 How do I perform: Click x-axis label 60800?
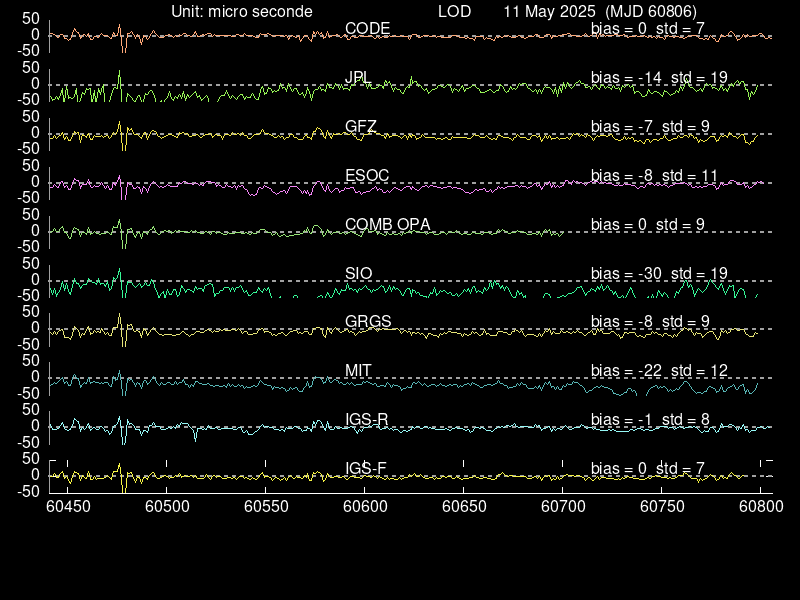(761, 507)
